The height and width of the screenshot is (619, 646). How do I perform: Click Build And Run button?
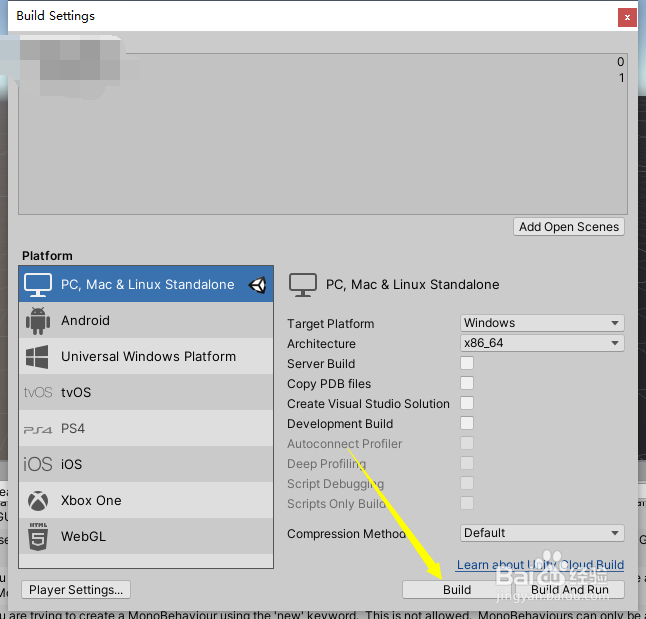[x=569, y=590]
